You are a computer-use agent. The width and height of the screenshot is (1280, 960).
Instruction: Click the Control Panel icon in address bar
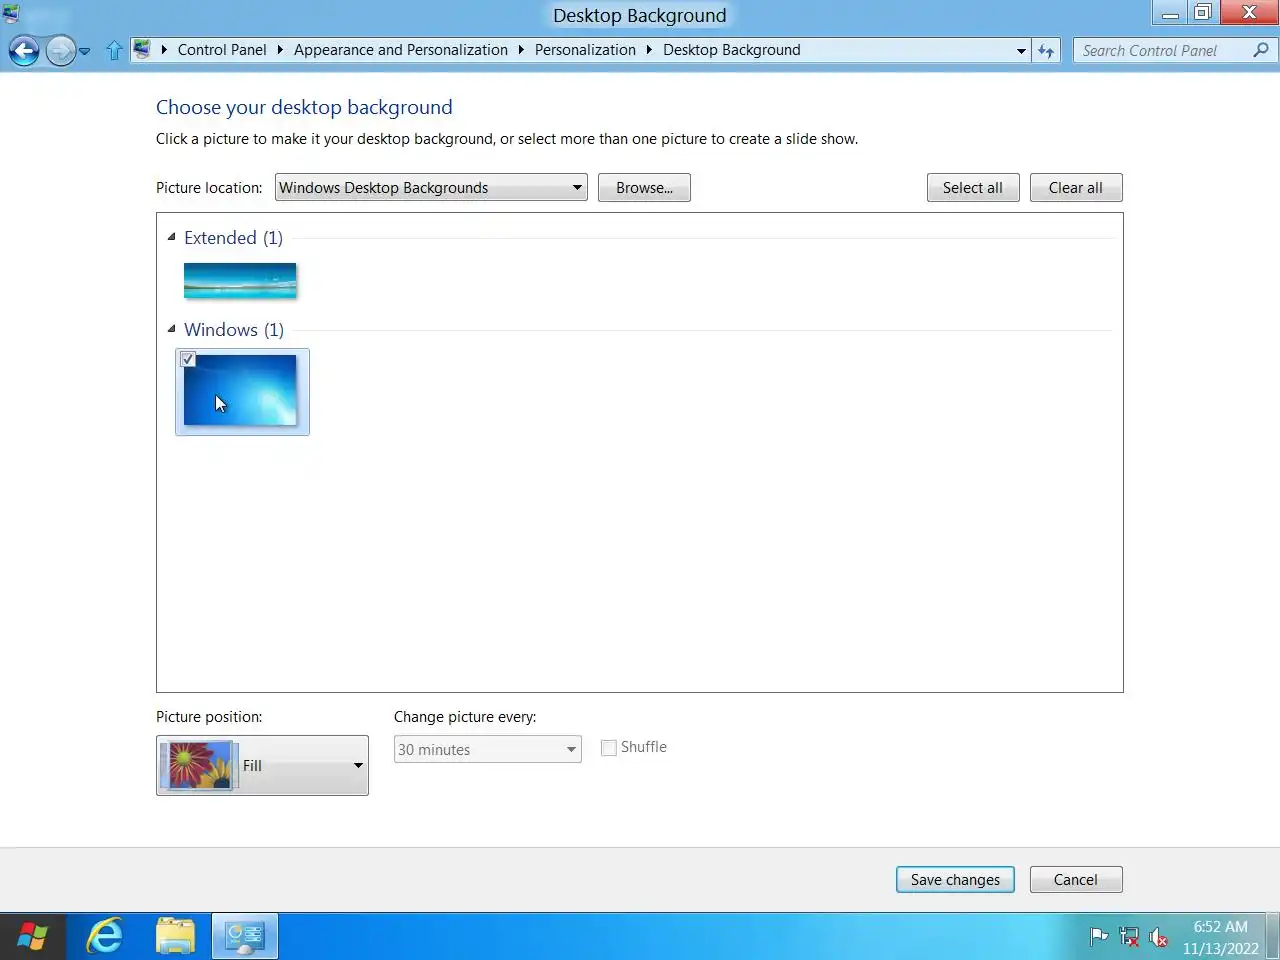[142, 49]
